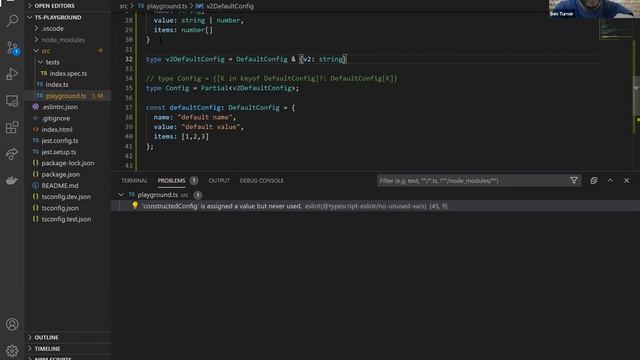This screenshot has height=360, width=640.
Task: Maximize the panel with the chevron-up icon
Action: pyautogui.click(x=610, y=180)
